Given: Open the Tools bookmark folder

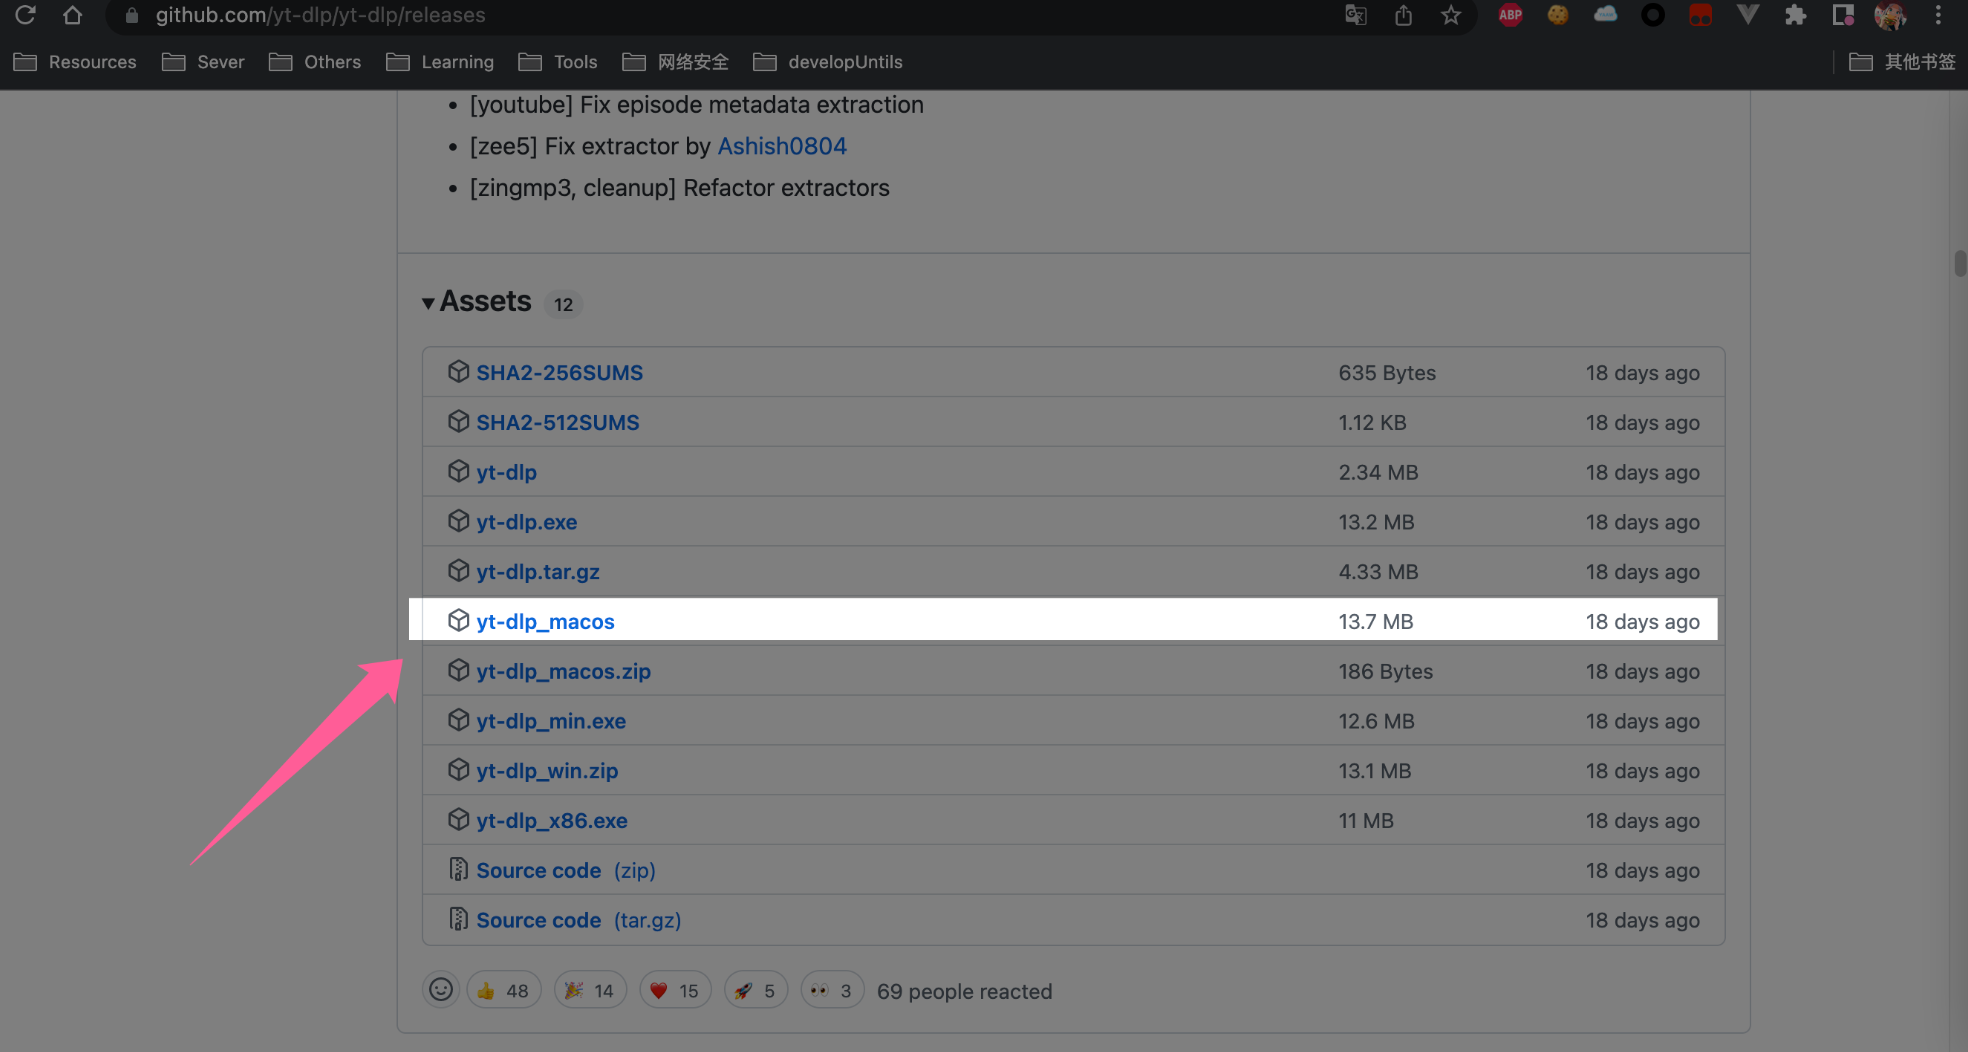Looking at the screenshot, I should [558, 62].
